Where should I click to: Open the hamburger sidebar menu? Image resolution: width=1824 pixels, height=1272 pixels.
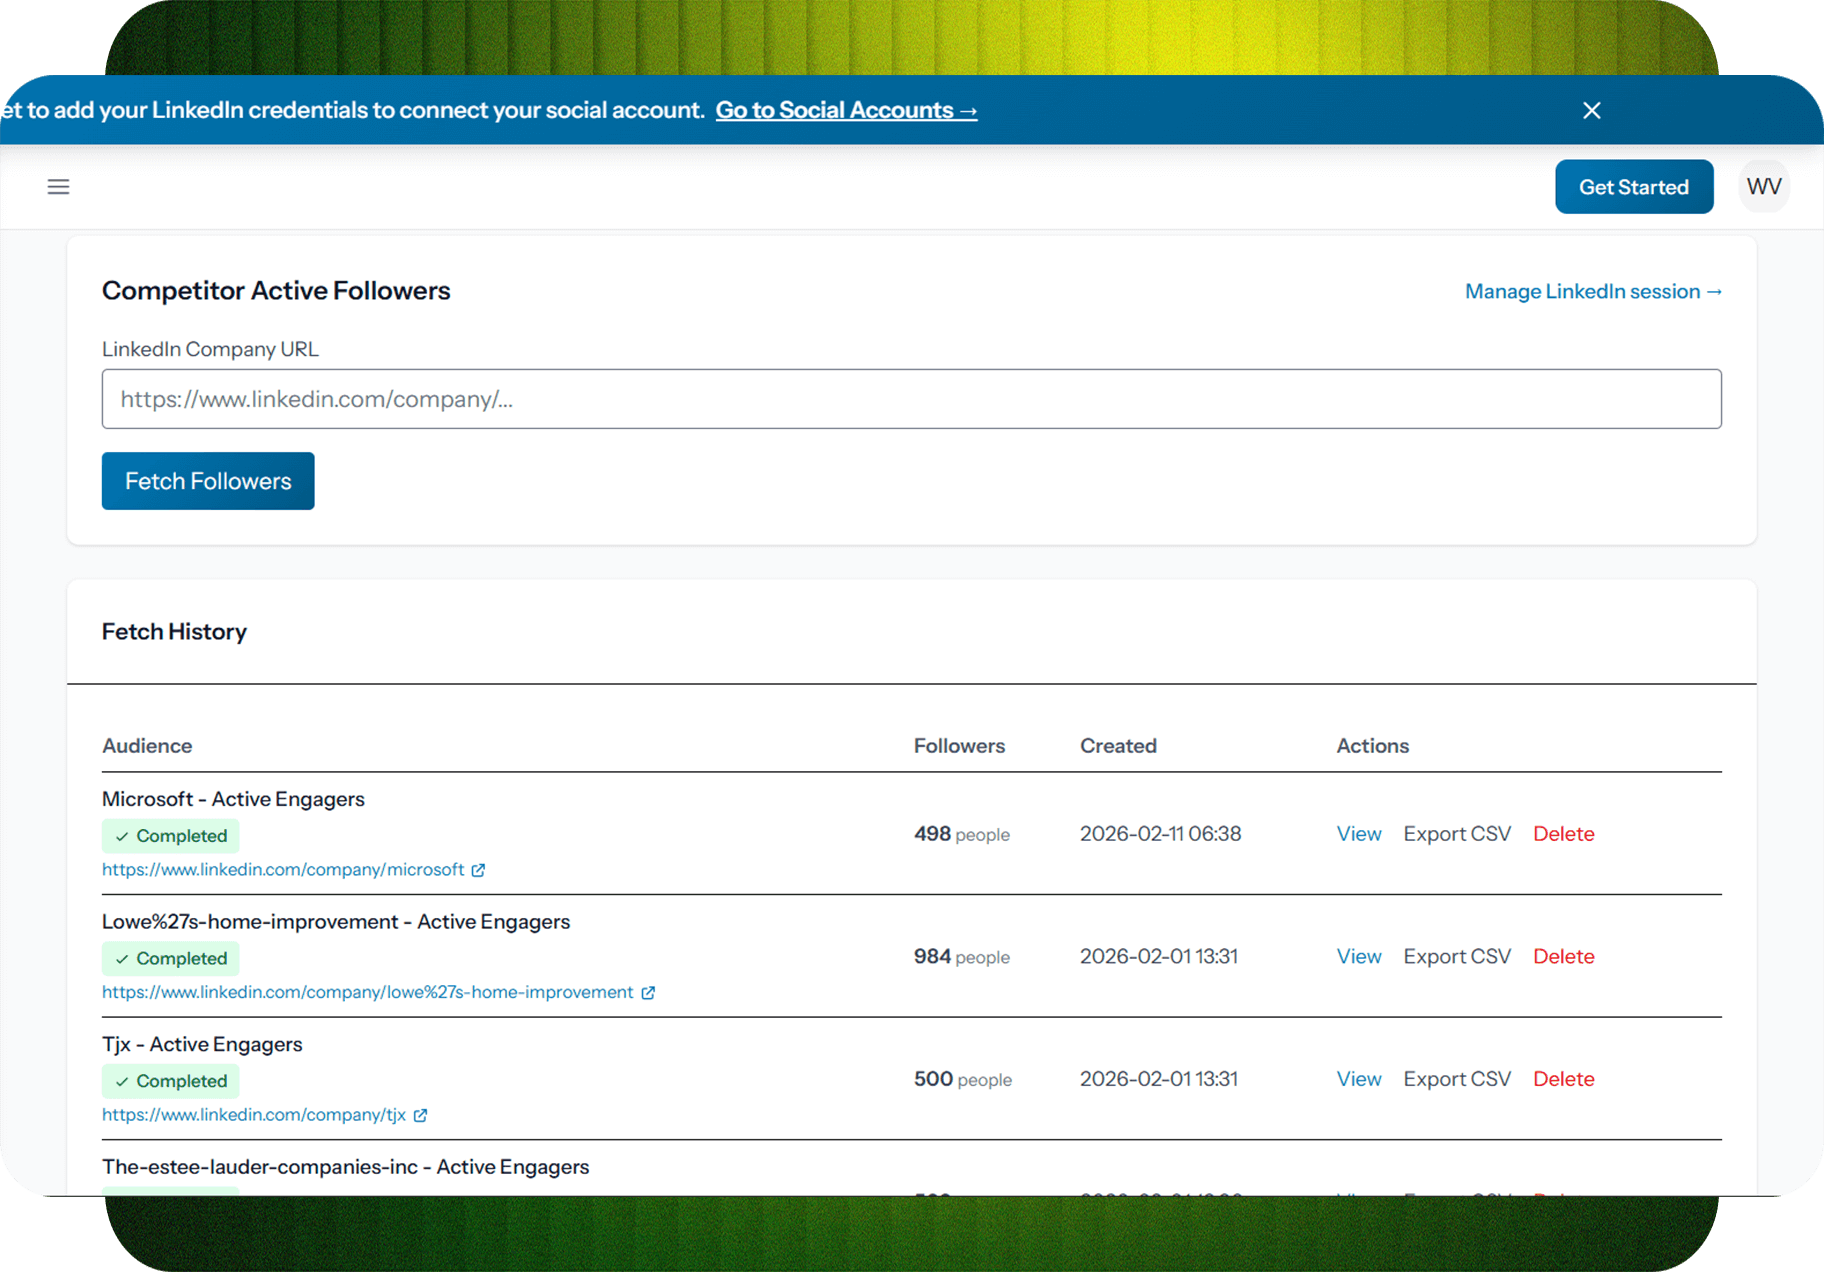pyautogui.click(x=58, y=187)
